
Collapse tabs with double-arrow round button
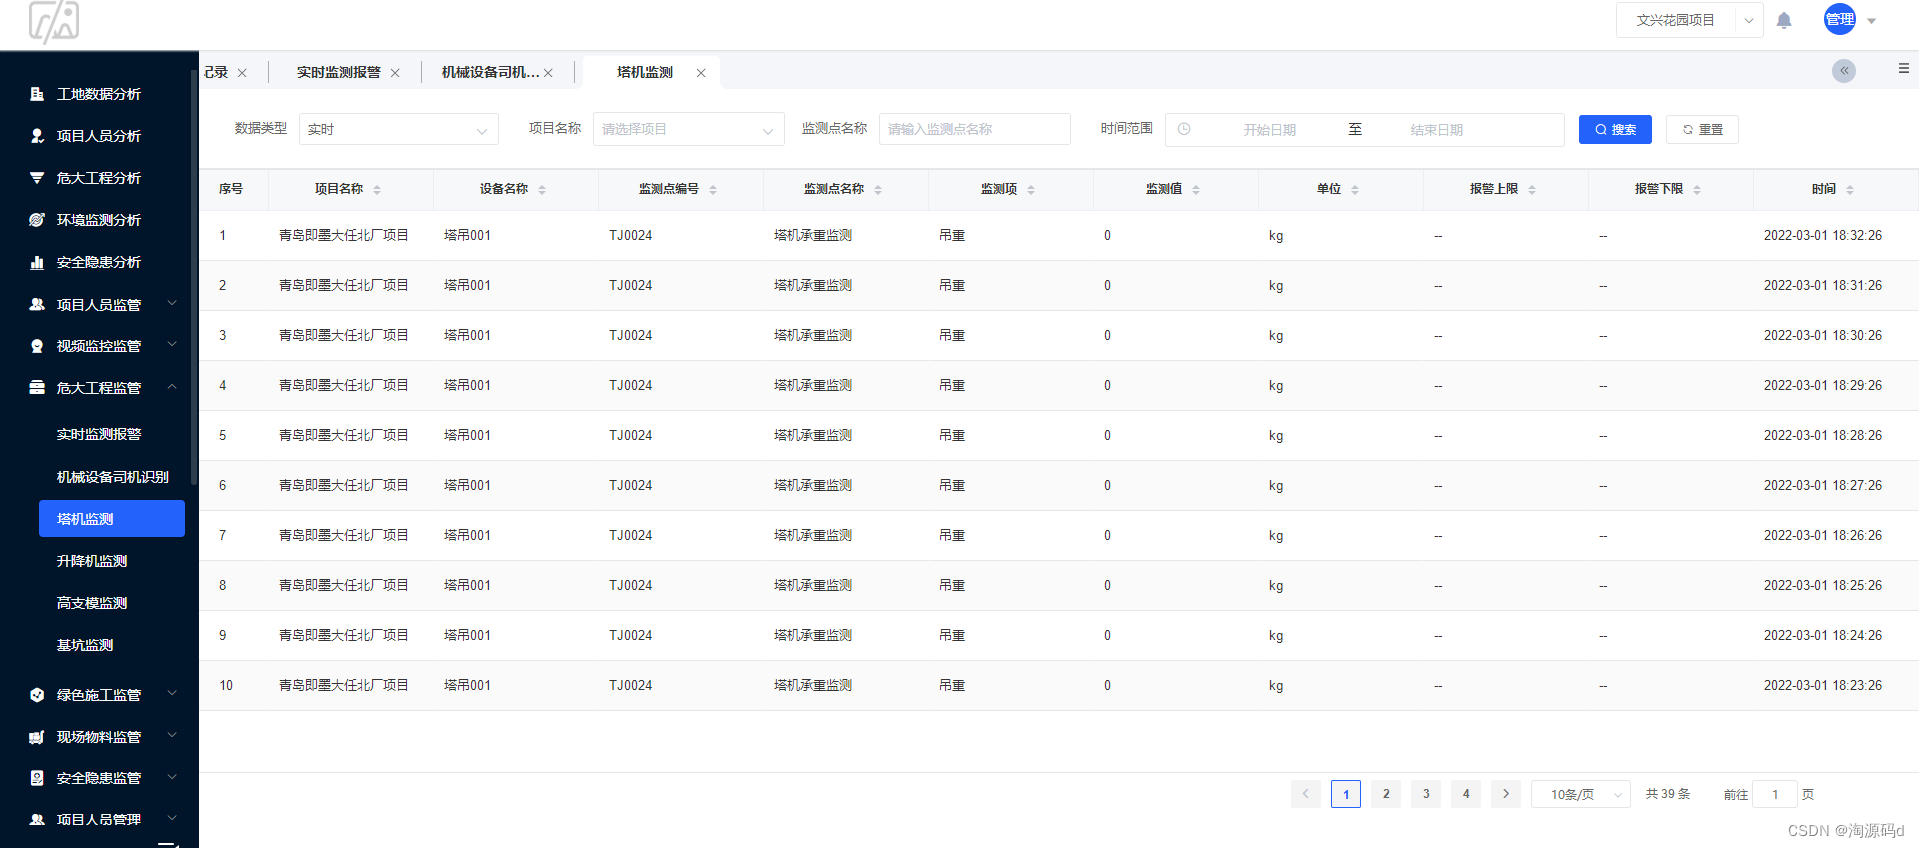1844,71
